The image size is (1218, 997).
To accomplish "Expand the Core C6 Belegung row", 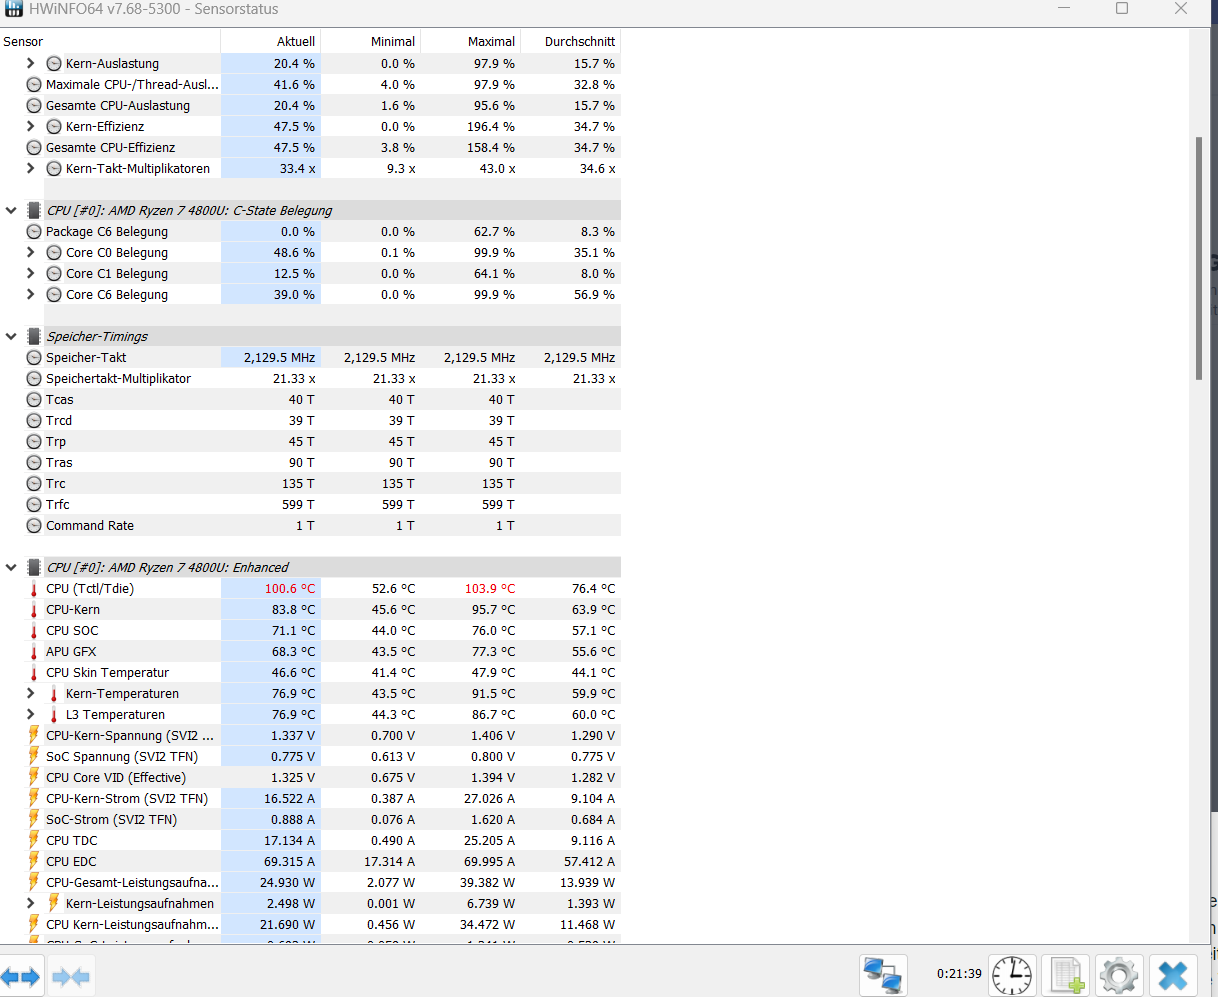I will click(30, 294).
